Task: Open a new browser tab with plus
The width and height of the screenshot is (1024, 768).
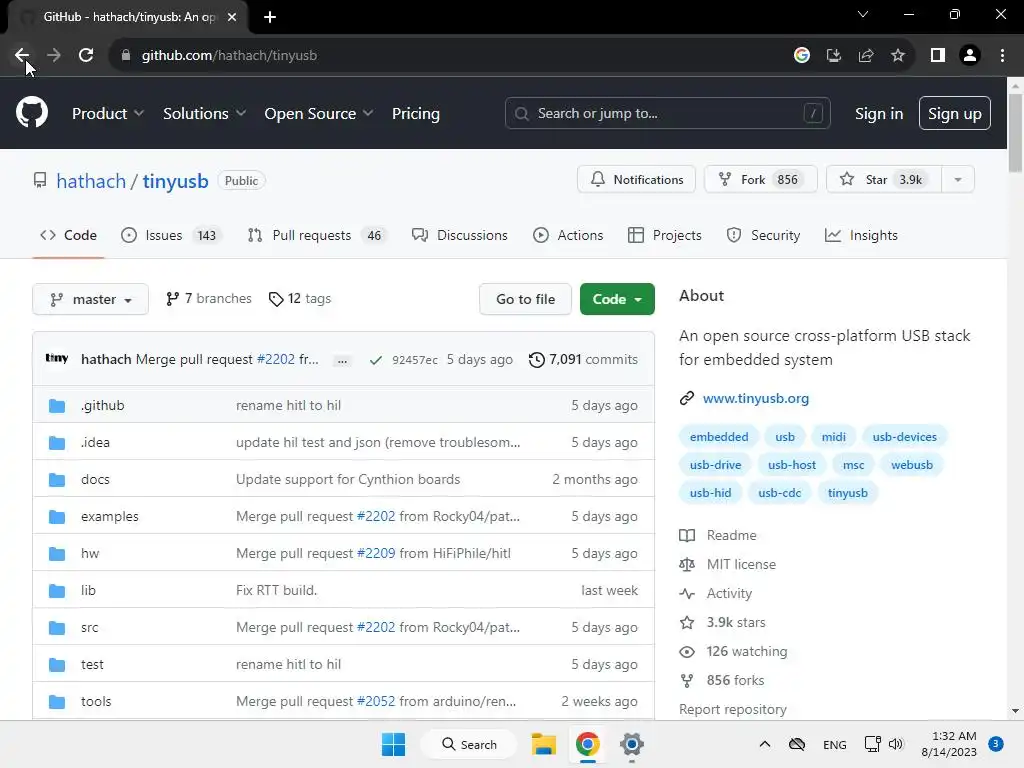Action: [270, 17]
